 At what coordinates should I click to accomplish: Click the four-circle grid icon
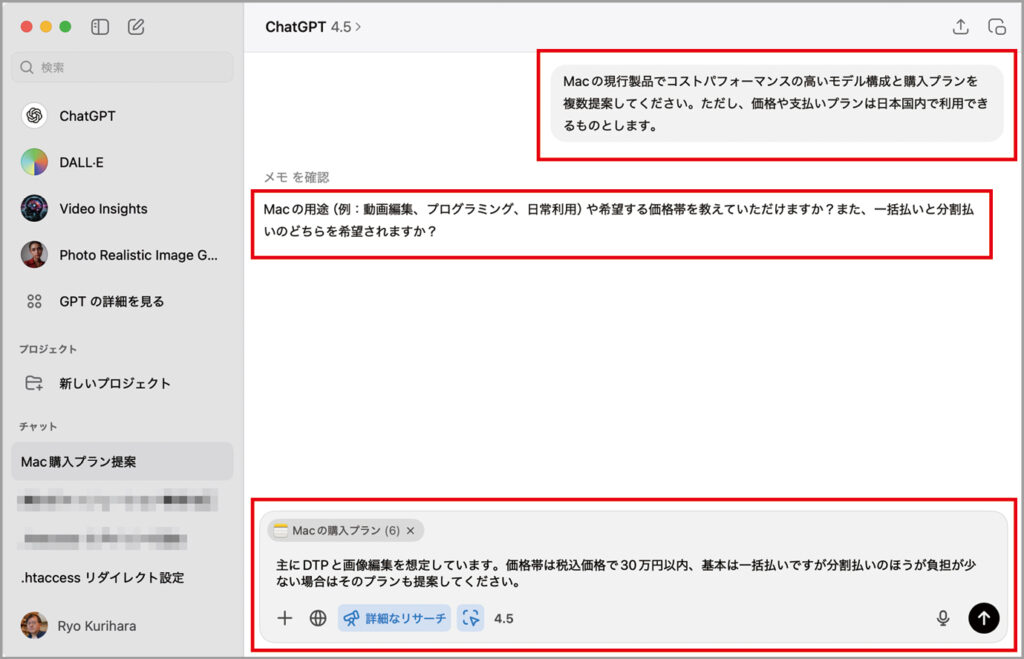34,301
